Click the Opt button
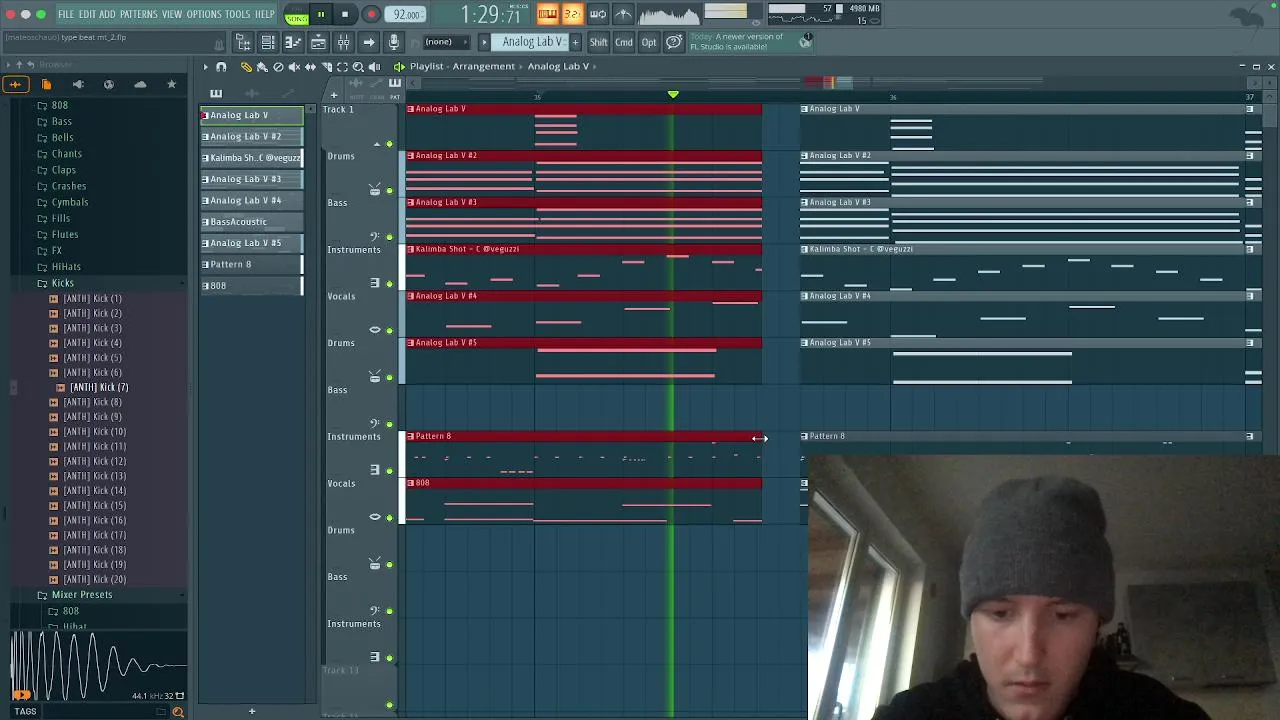Viewport: 1280px width, 720px height. (649, 42)
